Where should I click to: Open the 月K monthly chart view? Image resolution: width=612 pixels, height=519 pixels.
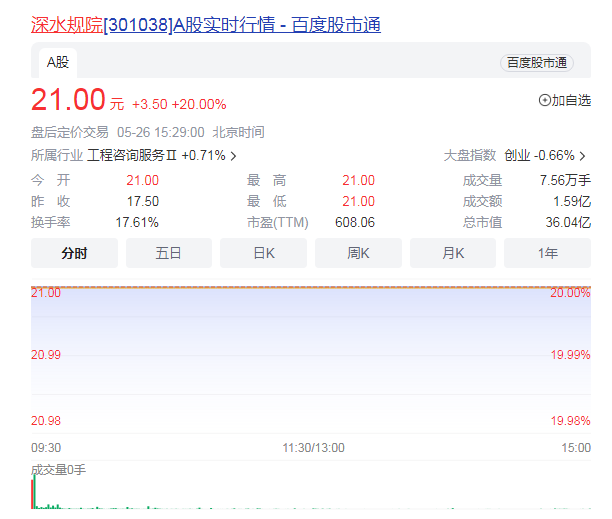[453, 253]
